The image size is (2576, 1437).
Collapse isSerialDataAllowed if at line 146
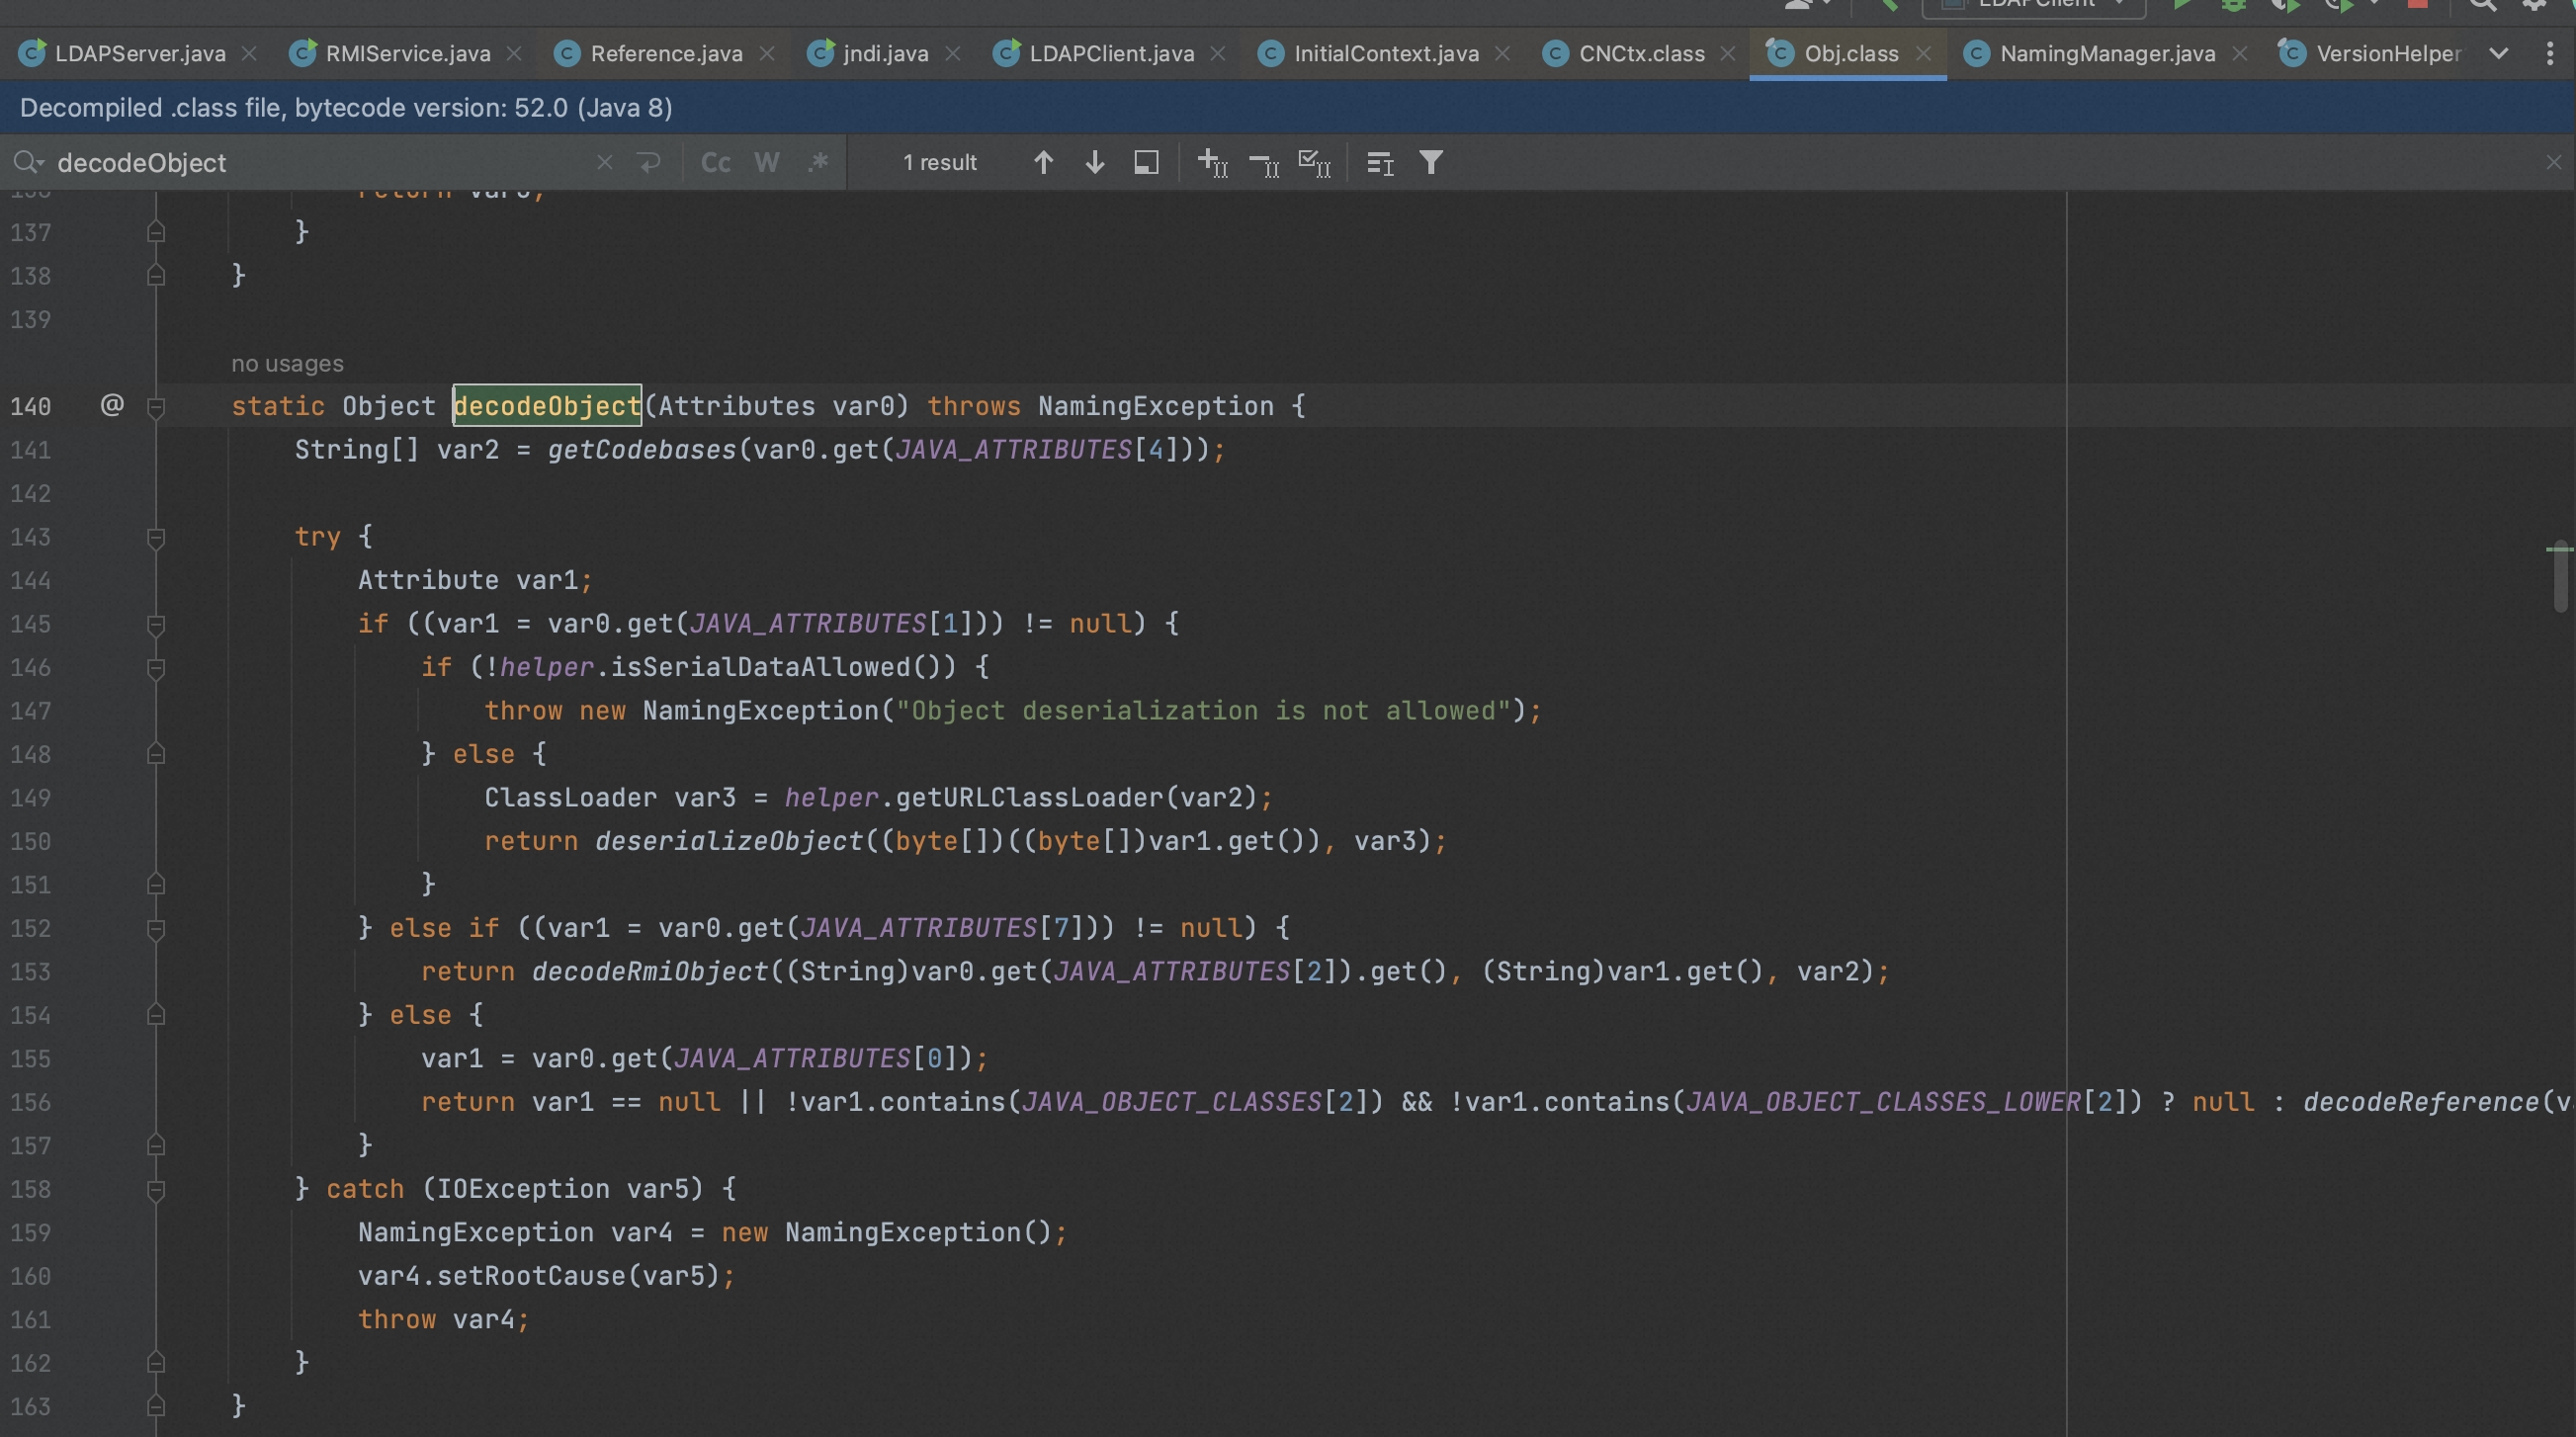156,668
